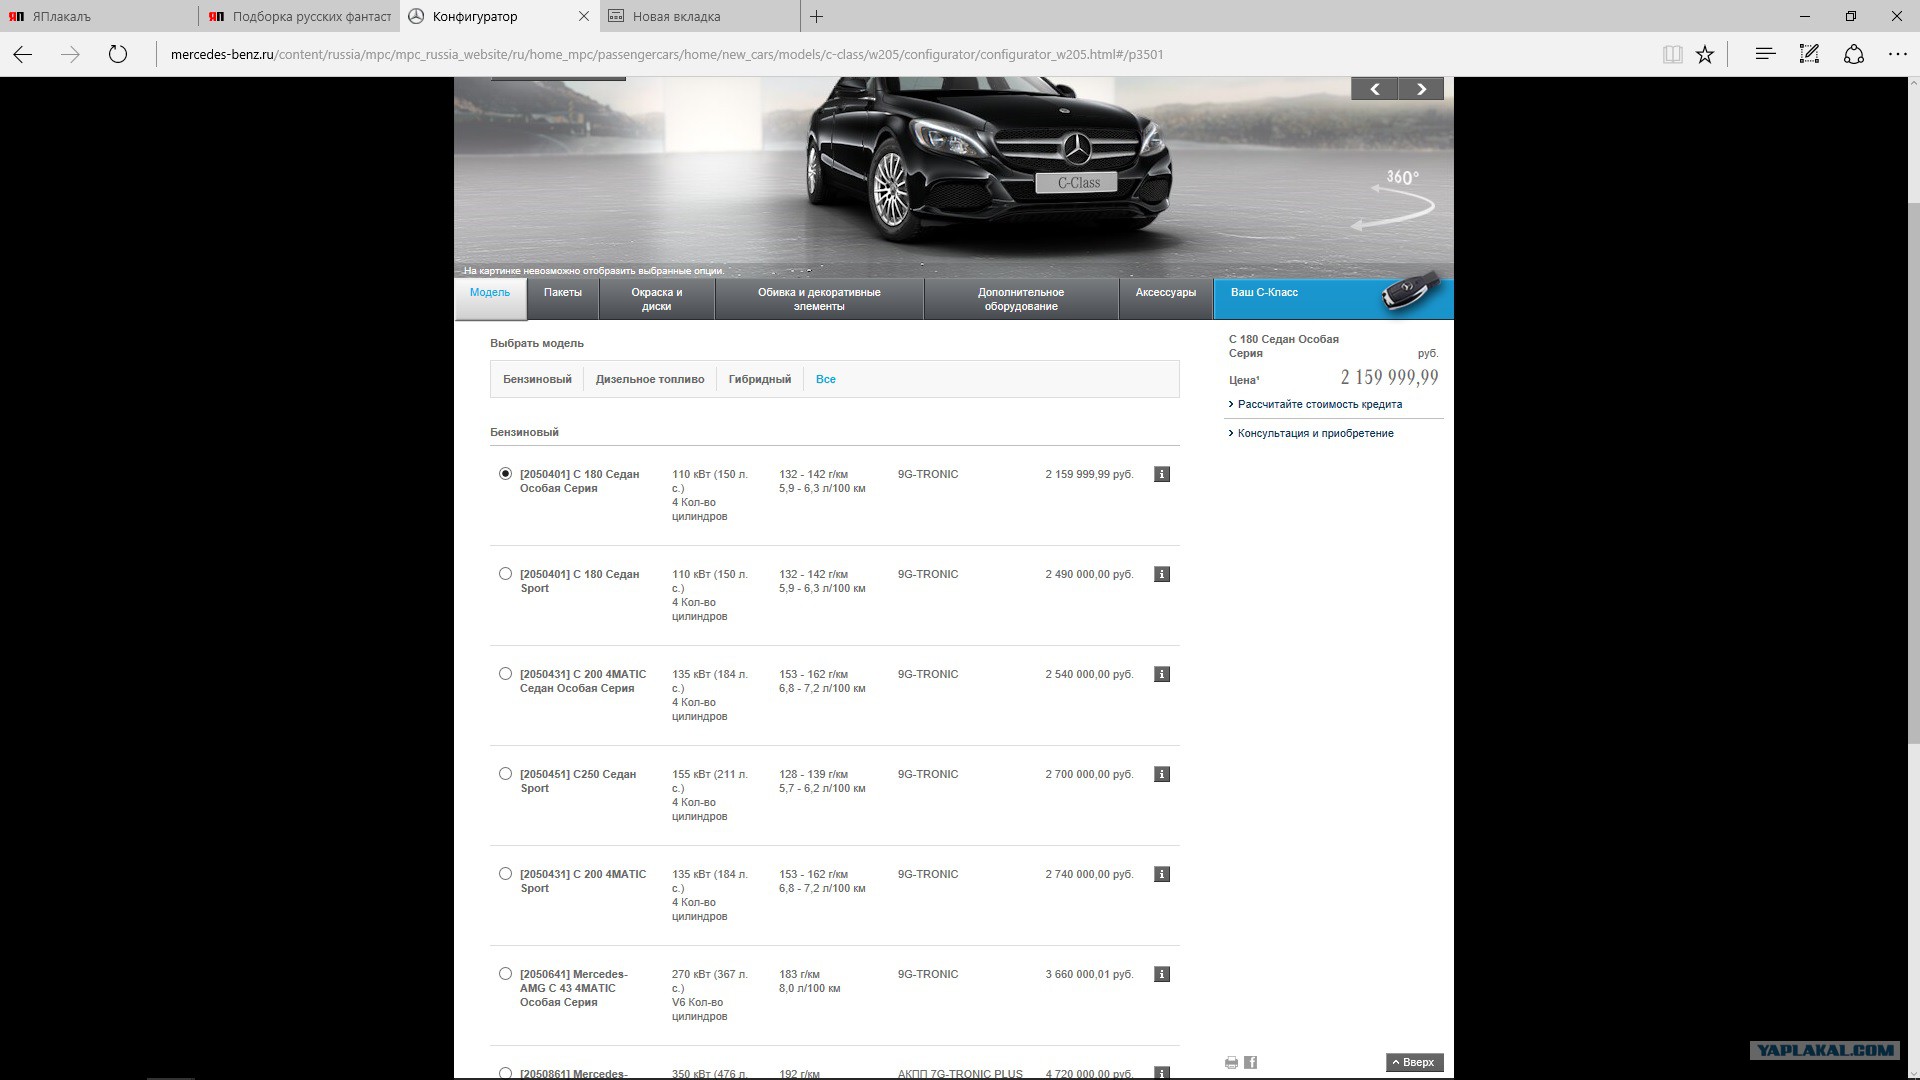Image resolution: width=1920 pixels, height=1080 pixels.
Task: Open the share or notifications icon
Action: click(1853, 54)
